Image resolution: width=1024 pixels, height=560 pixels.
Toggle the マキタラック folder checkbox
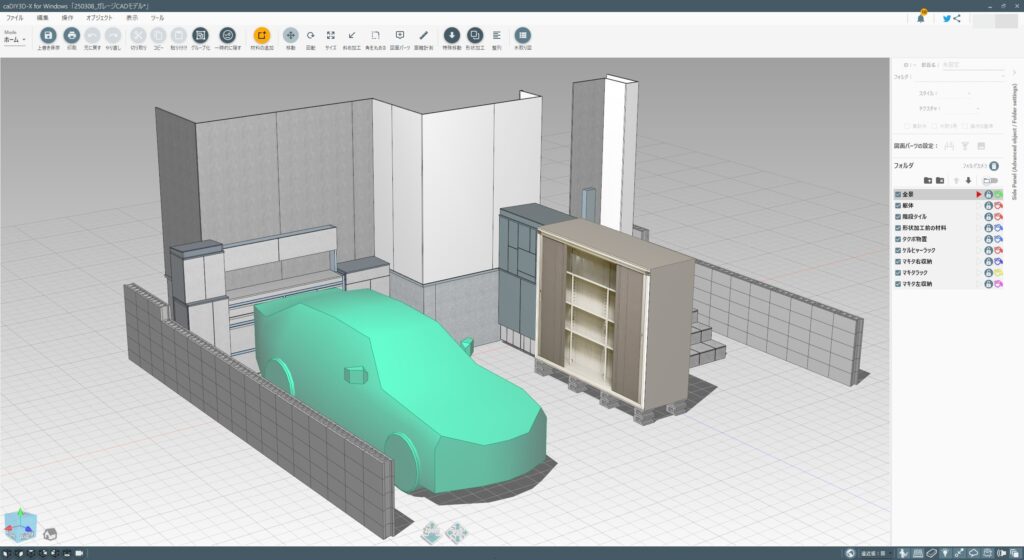click(x=898, y=272)
